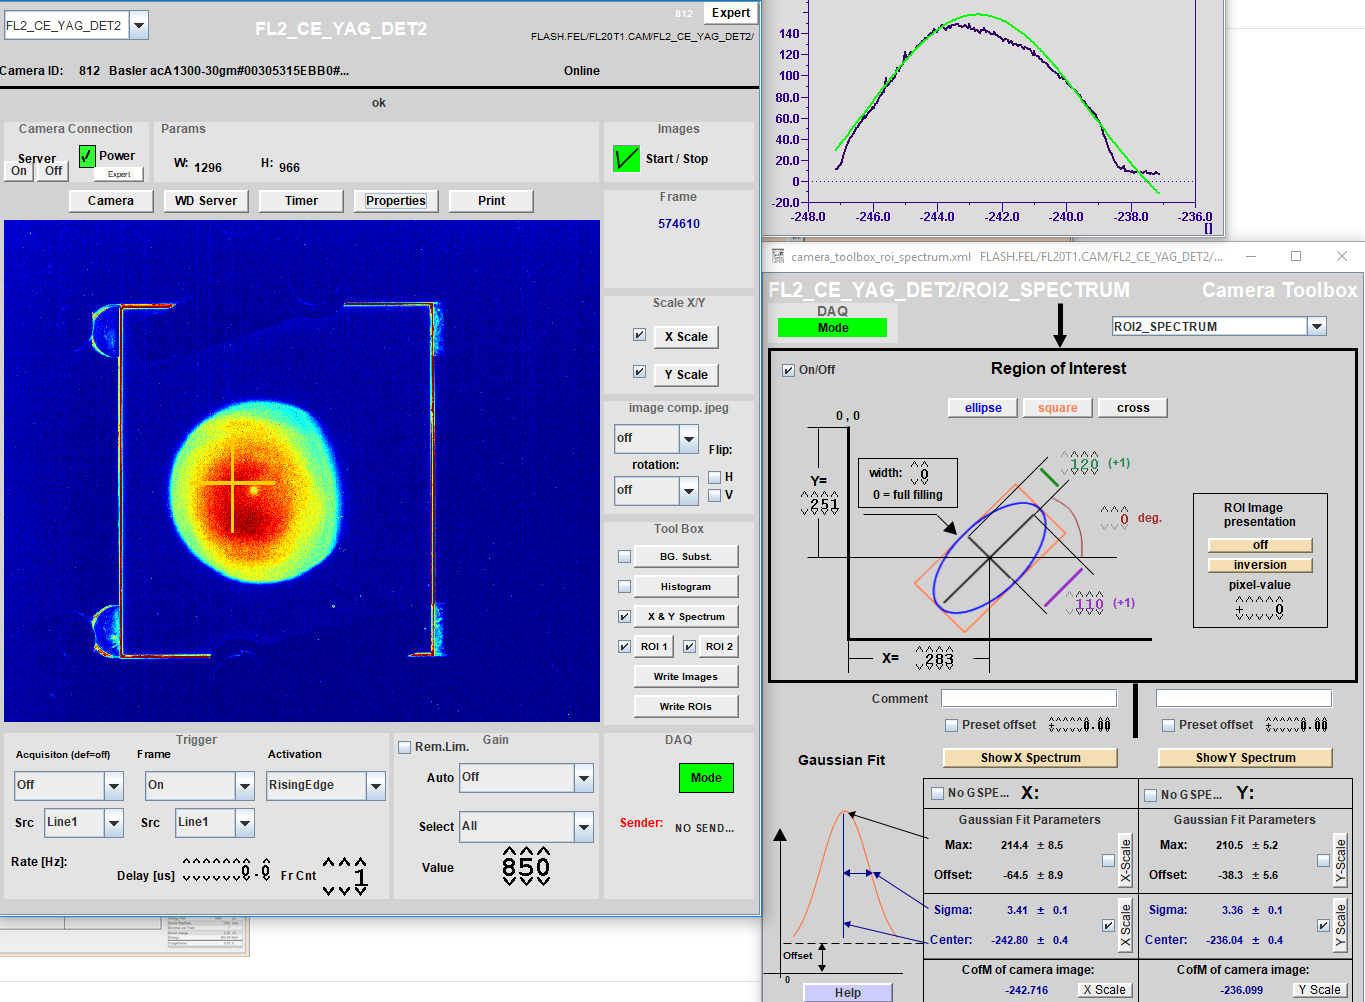Click the ROI image inversion bar
This screenshot has width=1365, height=1002.
pos(1260,565)
